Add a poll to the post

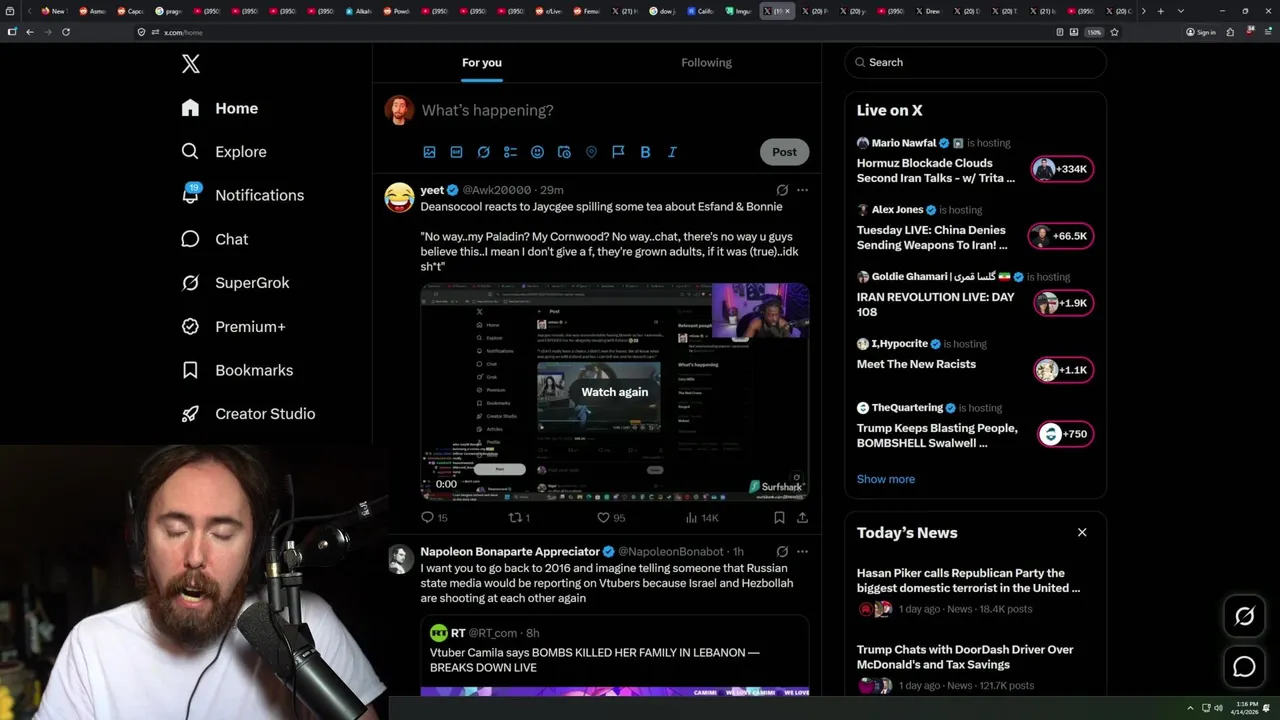(x=510, y=152)
